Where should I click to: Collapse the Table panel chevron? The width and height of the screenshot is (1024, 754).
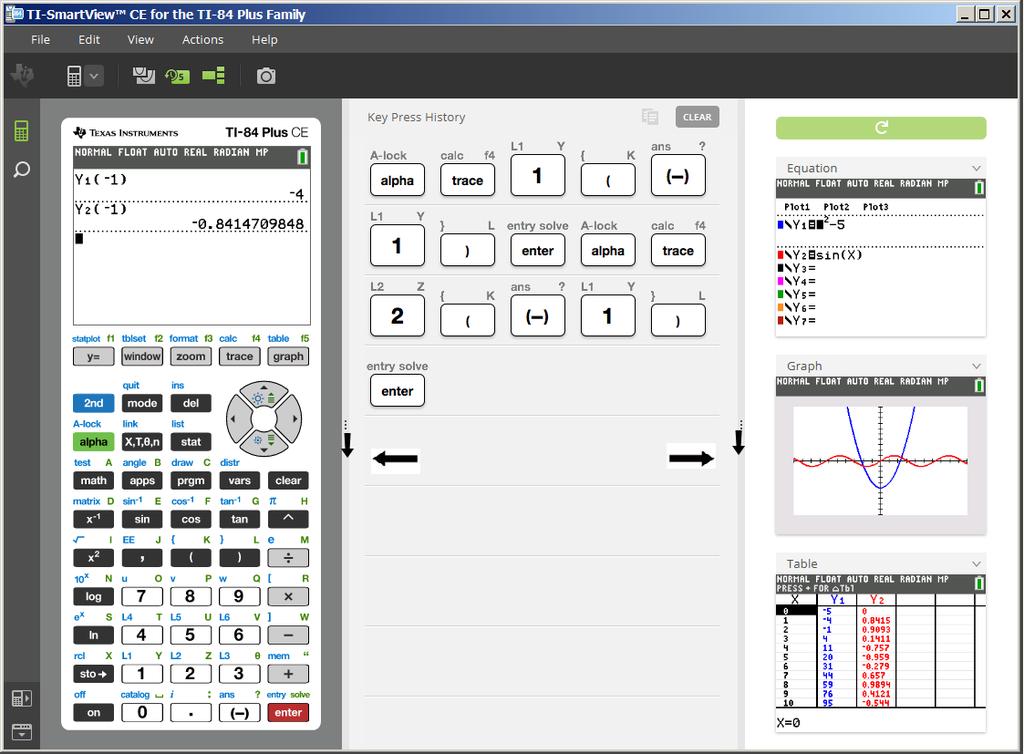click(x=976, y=564)
